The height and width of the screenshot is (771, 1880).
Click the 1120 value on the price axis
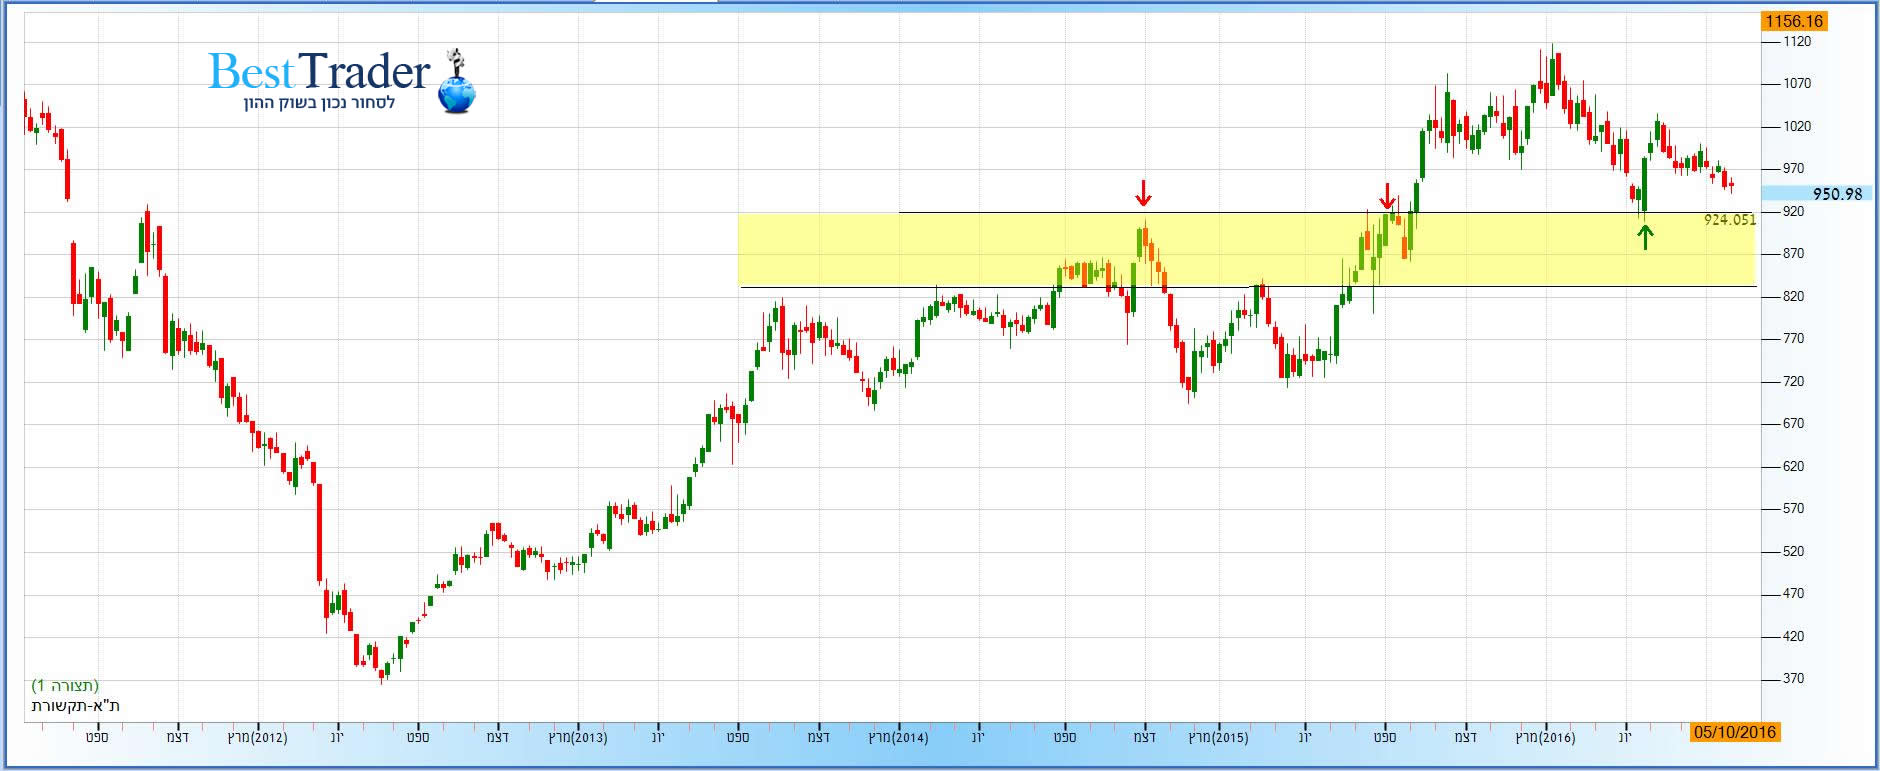(x=1797, y=42)
